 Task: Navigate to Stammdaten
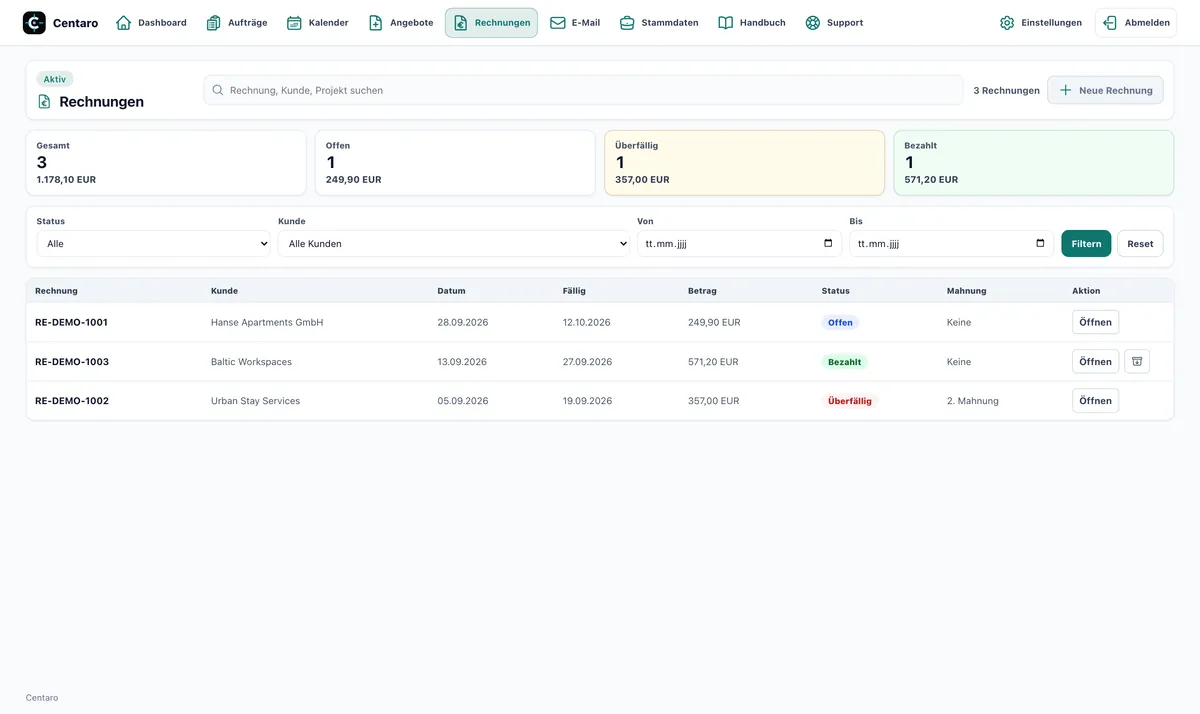[659, 23]
